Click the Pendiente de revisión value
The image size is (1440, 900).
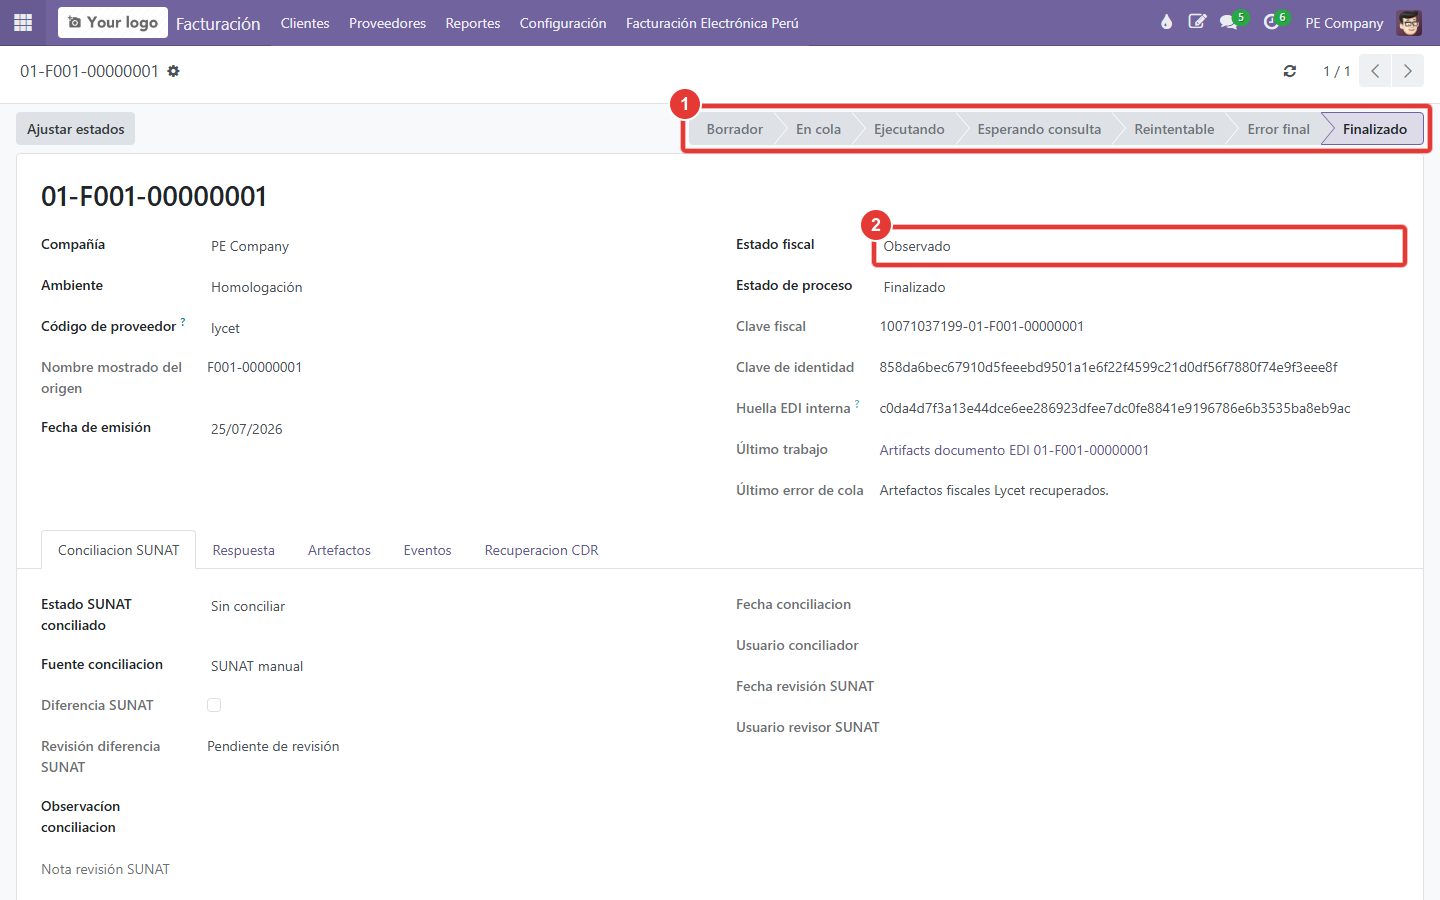pos(273,746)
